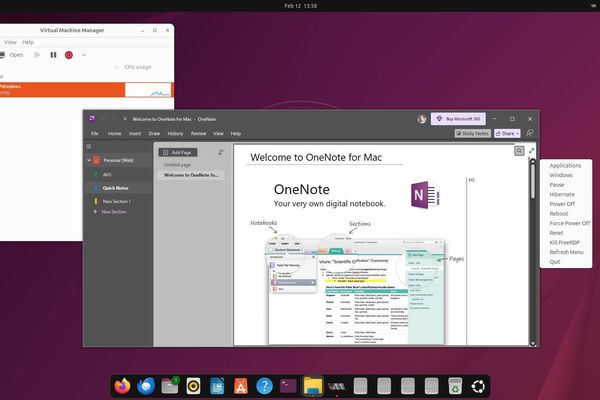Click Open in Virtual Machine Manager toolbar
Image resolution: width=600 pixels, height=400 pixels.
click(x=12, y=55)
